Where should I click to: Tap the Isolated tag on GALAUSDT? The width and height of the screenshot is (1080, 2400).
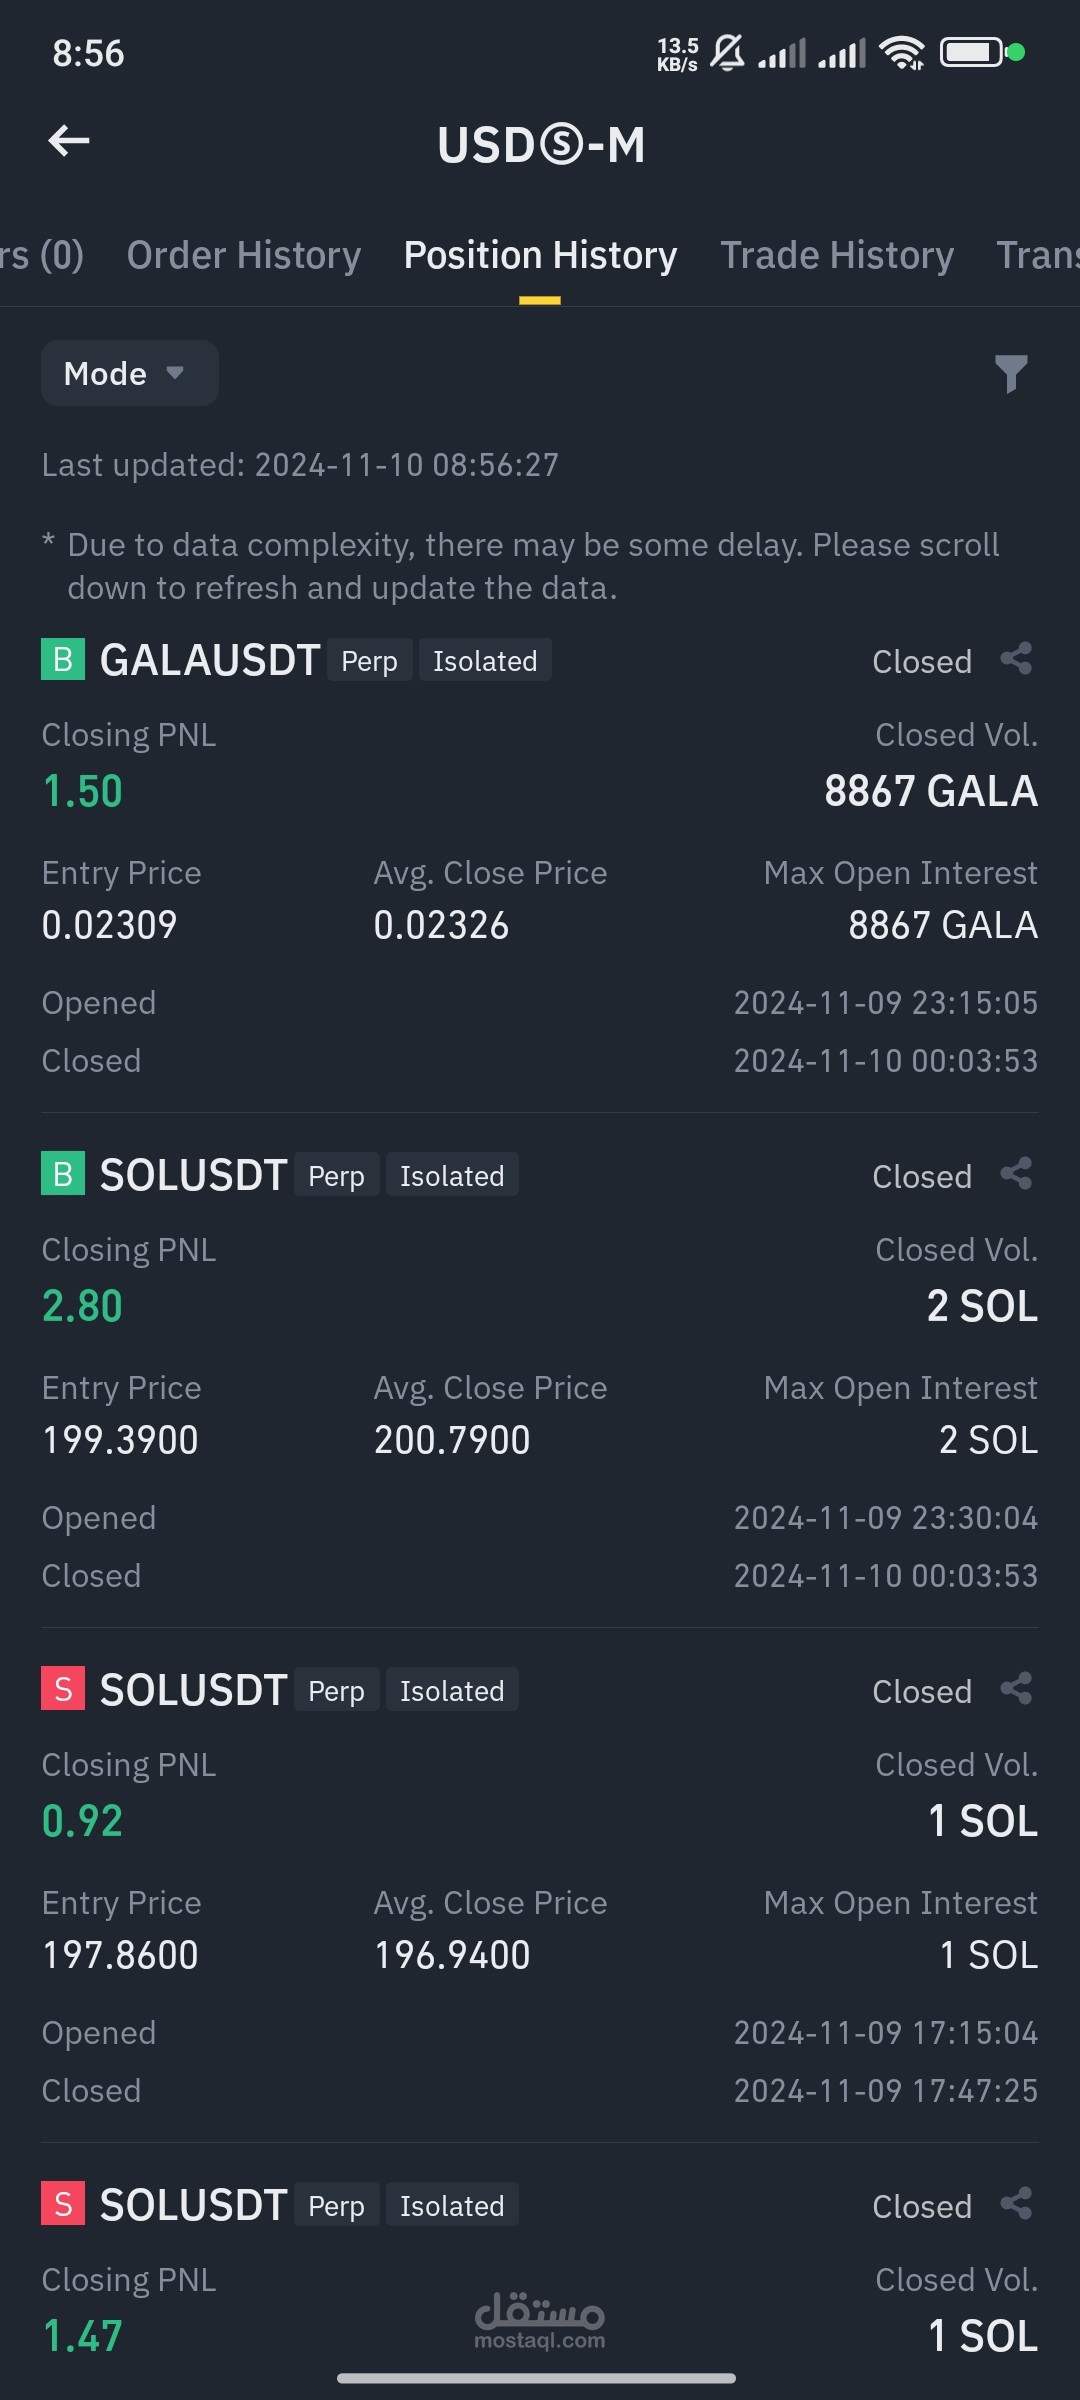click(x=485, y=661)
